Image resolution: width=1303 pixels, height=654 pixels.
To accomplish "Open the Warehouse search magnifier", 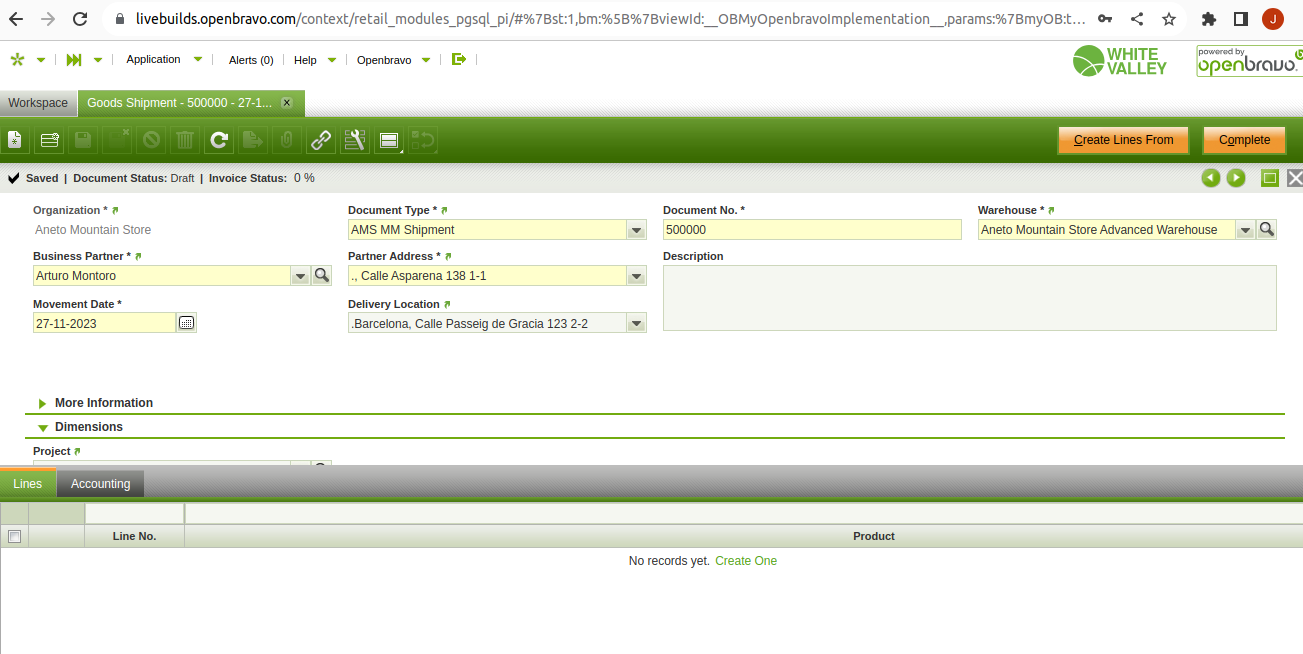I will tap(1267, 229).
